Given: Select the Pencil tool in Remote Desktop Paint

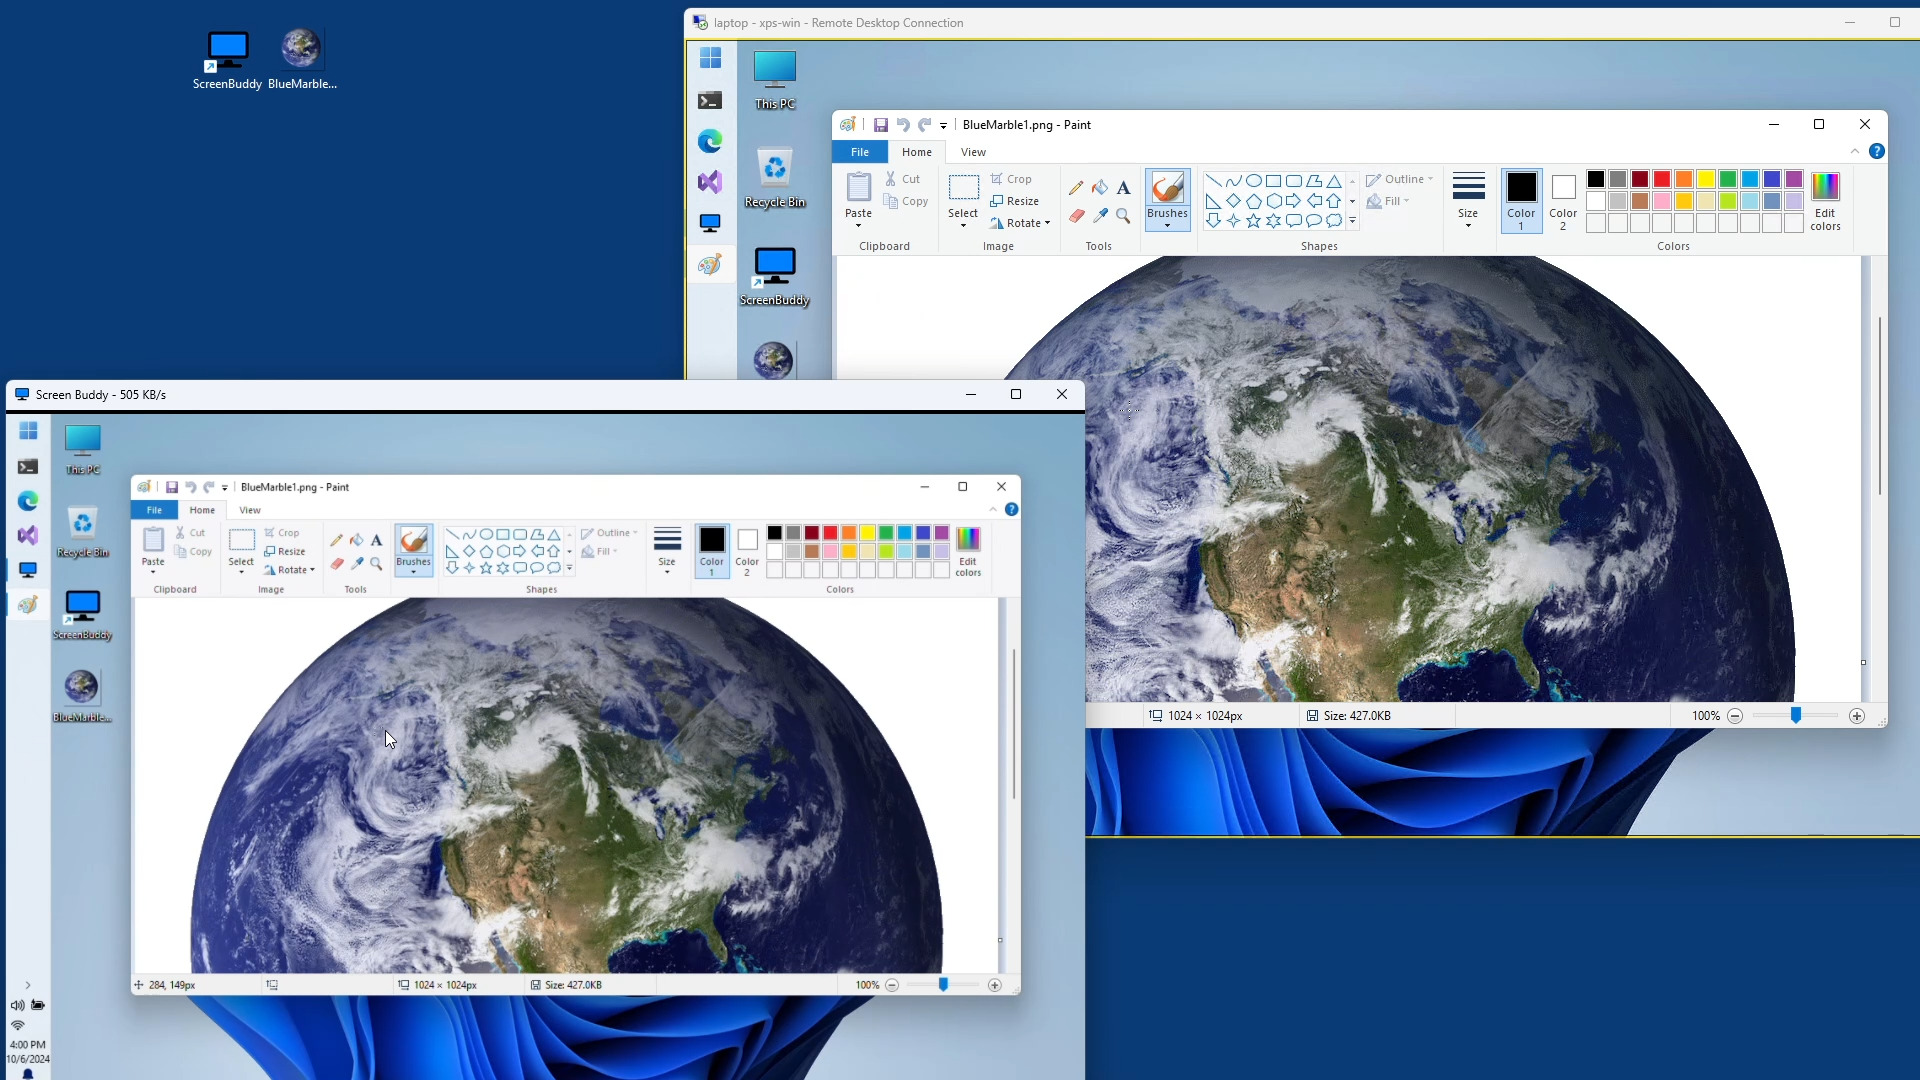Looking at the screenshot, I should click(1076, 188).
